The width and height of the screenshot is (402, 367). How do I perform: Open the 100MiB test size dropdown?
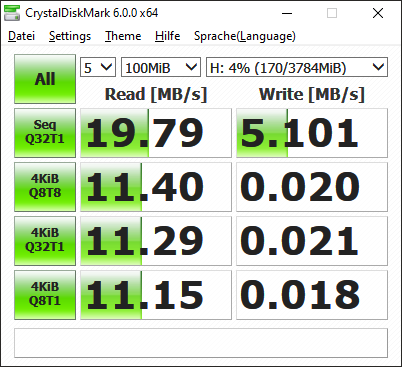click(161, 67)
